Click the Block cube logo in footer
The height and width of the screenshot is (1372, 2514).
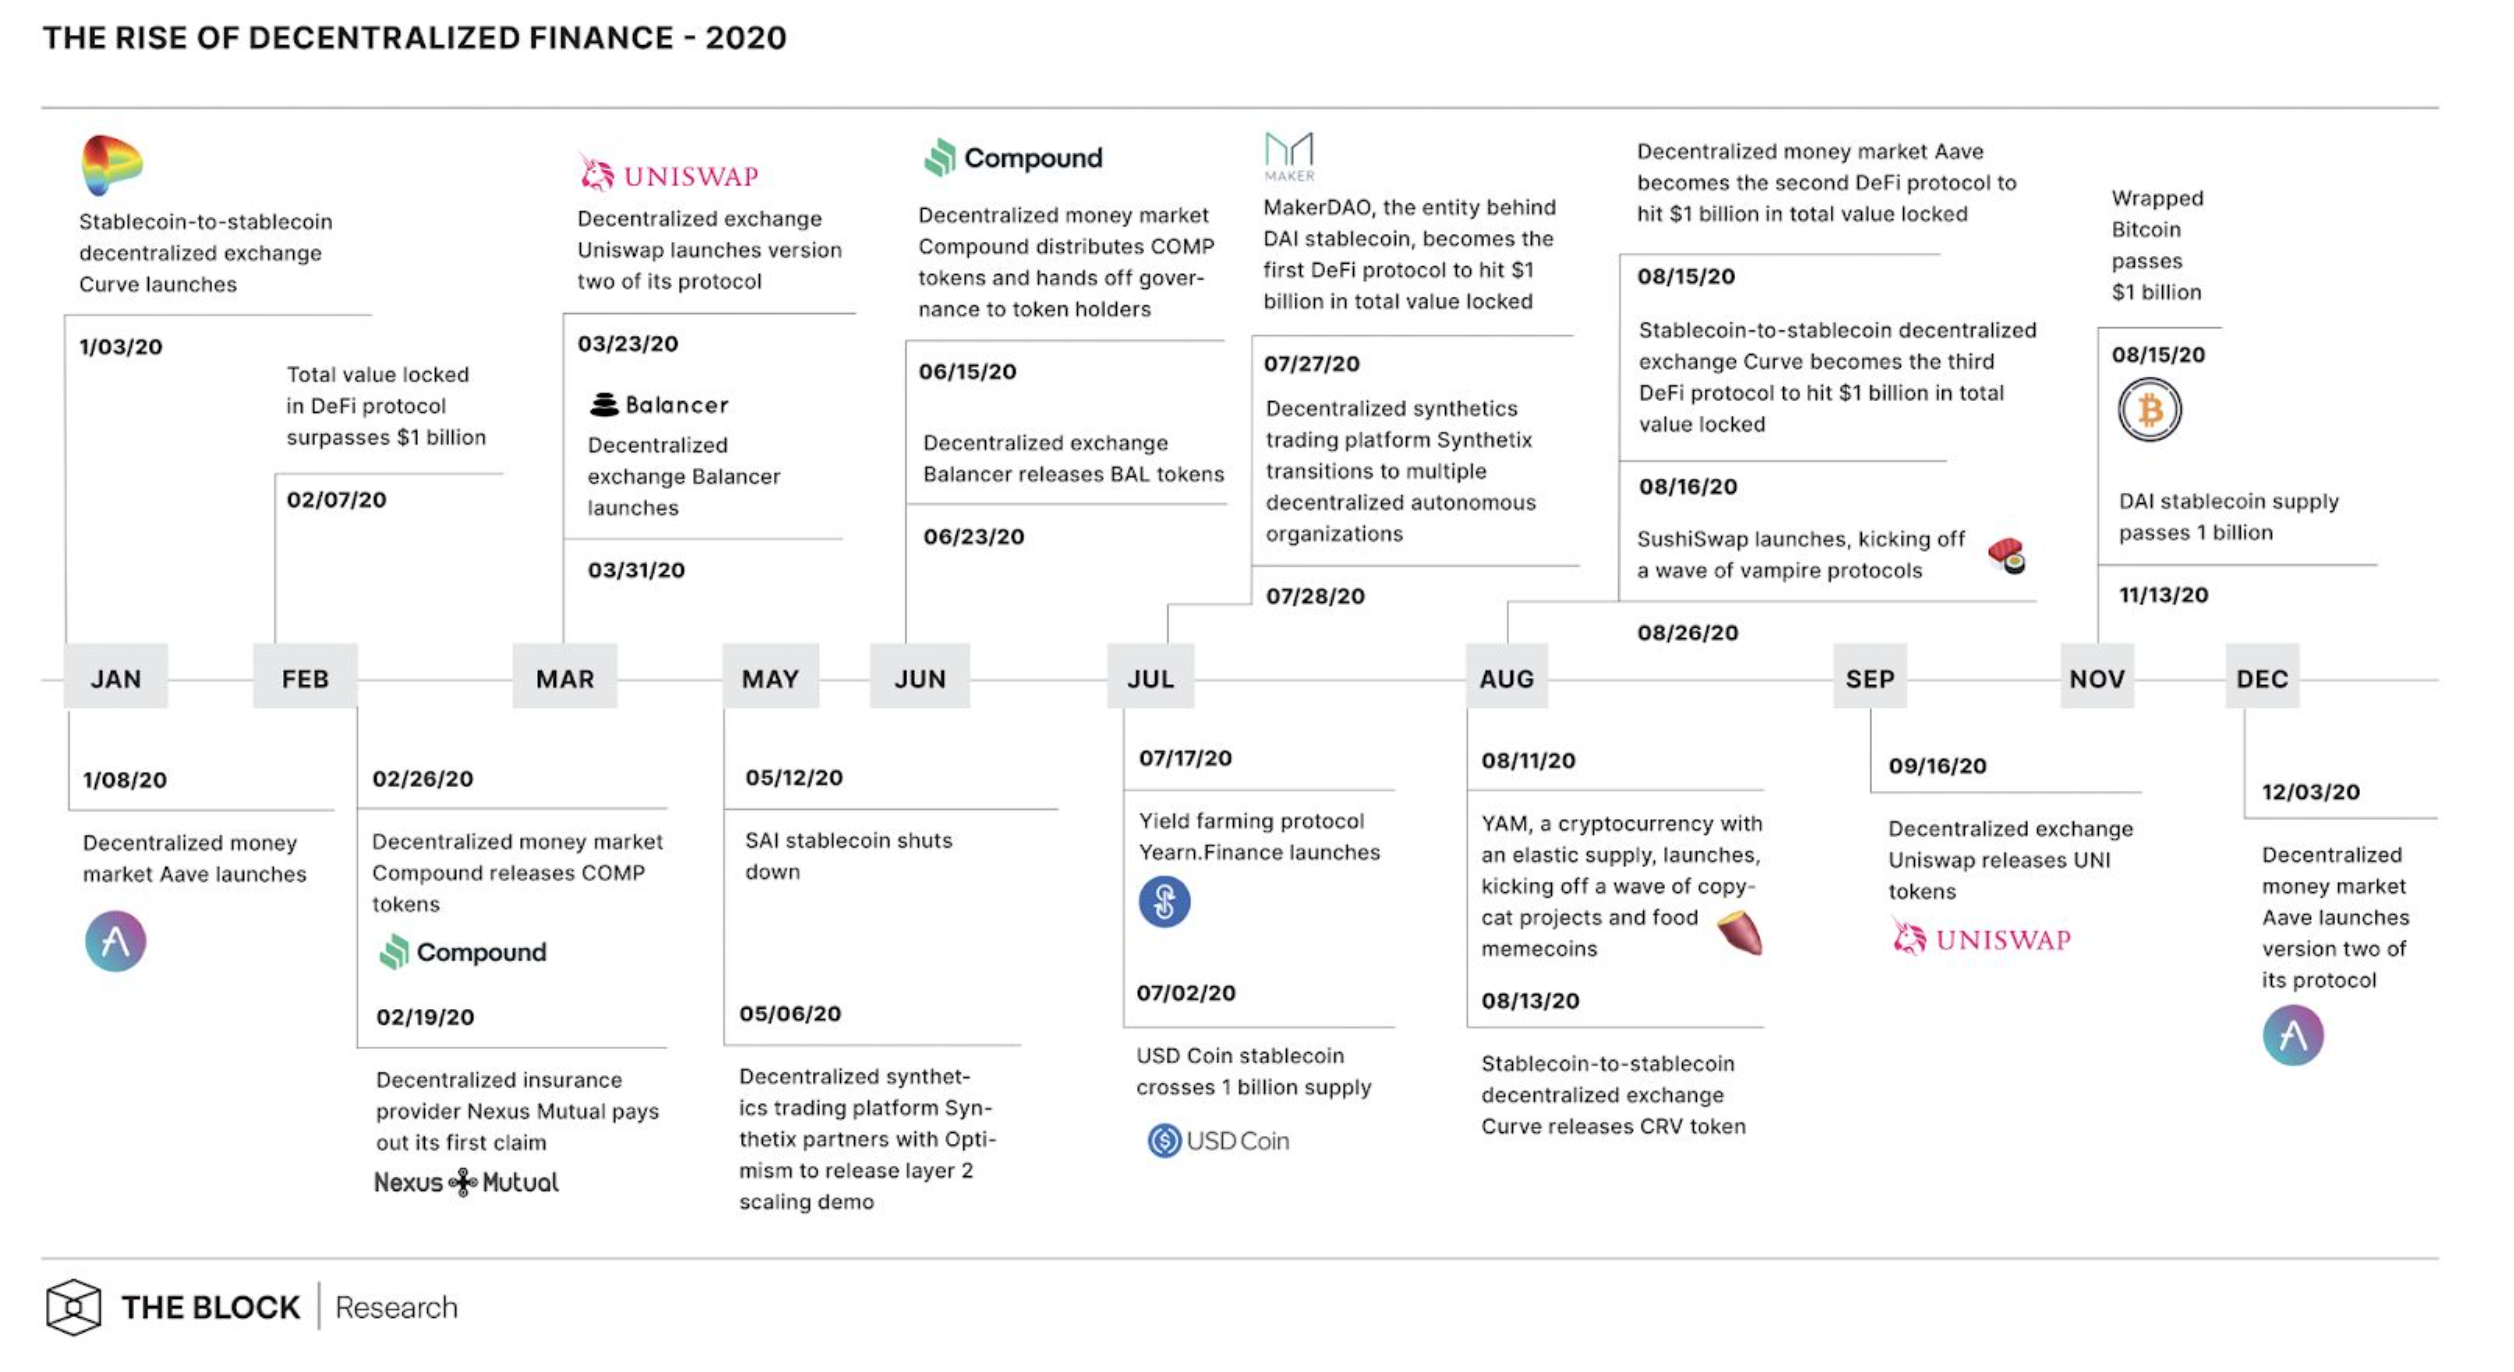pos(73,1307)
